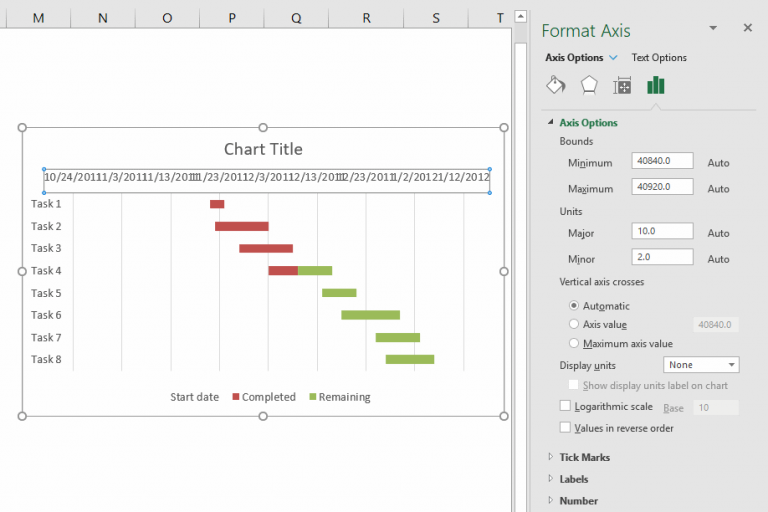Viewport: 768px width, 512px height.
Task: Open the Fill & Line paint bucket tab
Action: [x=556, y=85]
